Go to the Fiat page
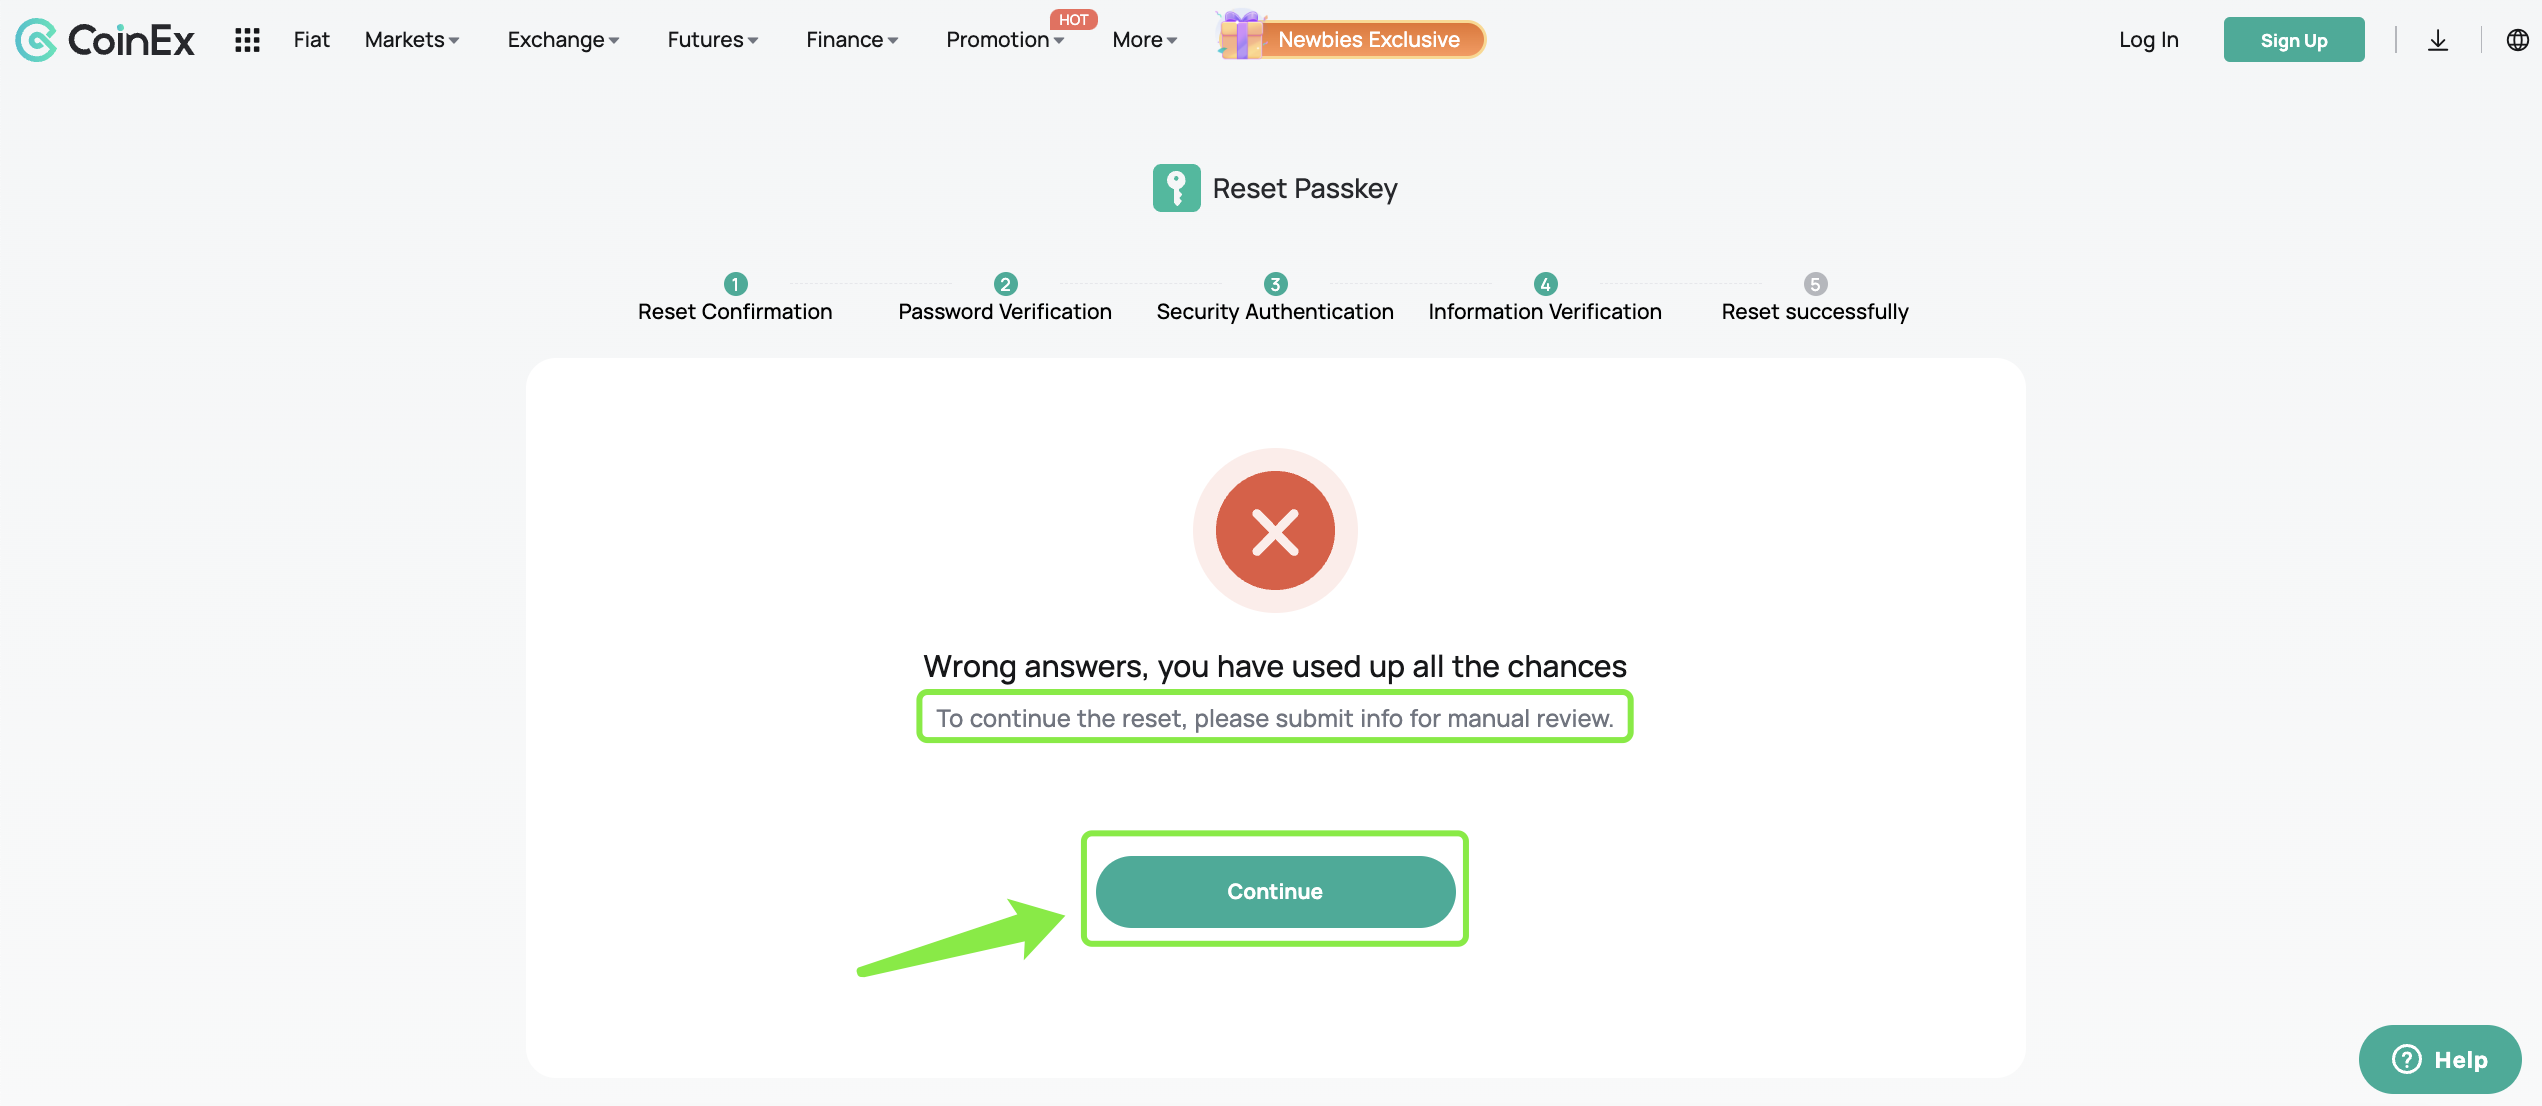Screen dimensions: 2542x1106 click(x=311, y=40)
